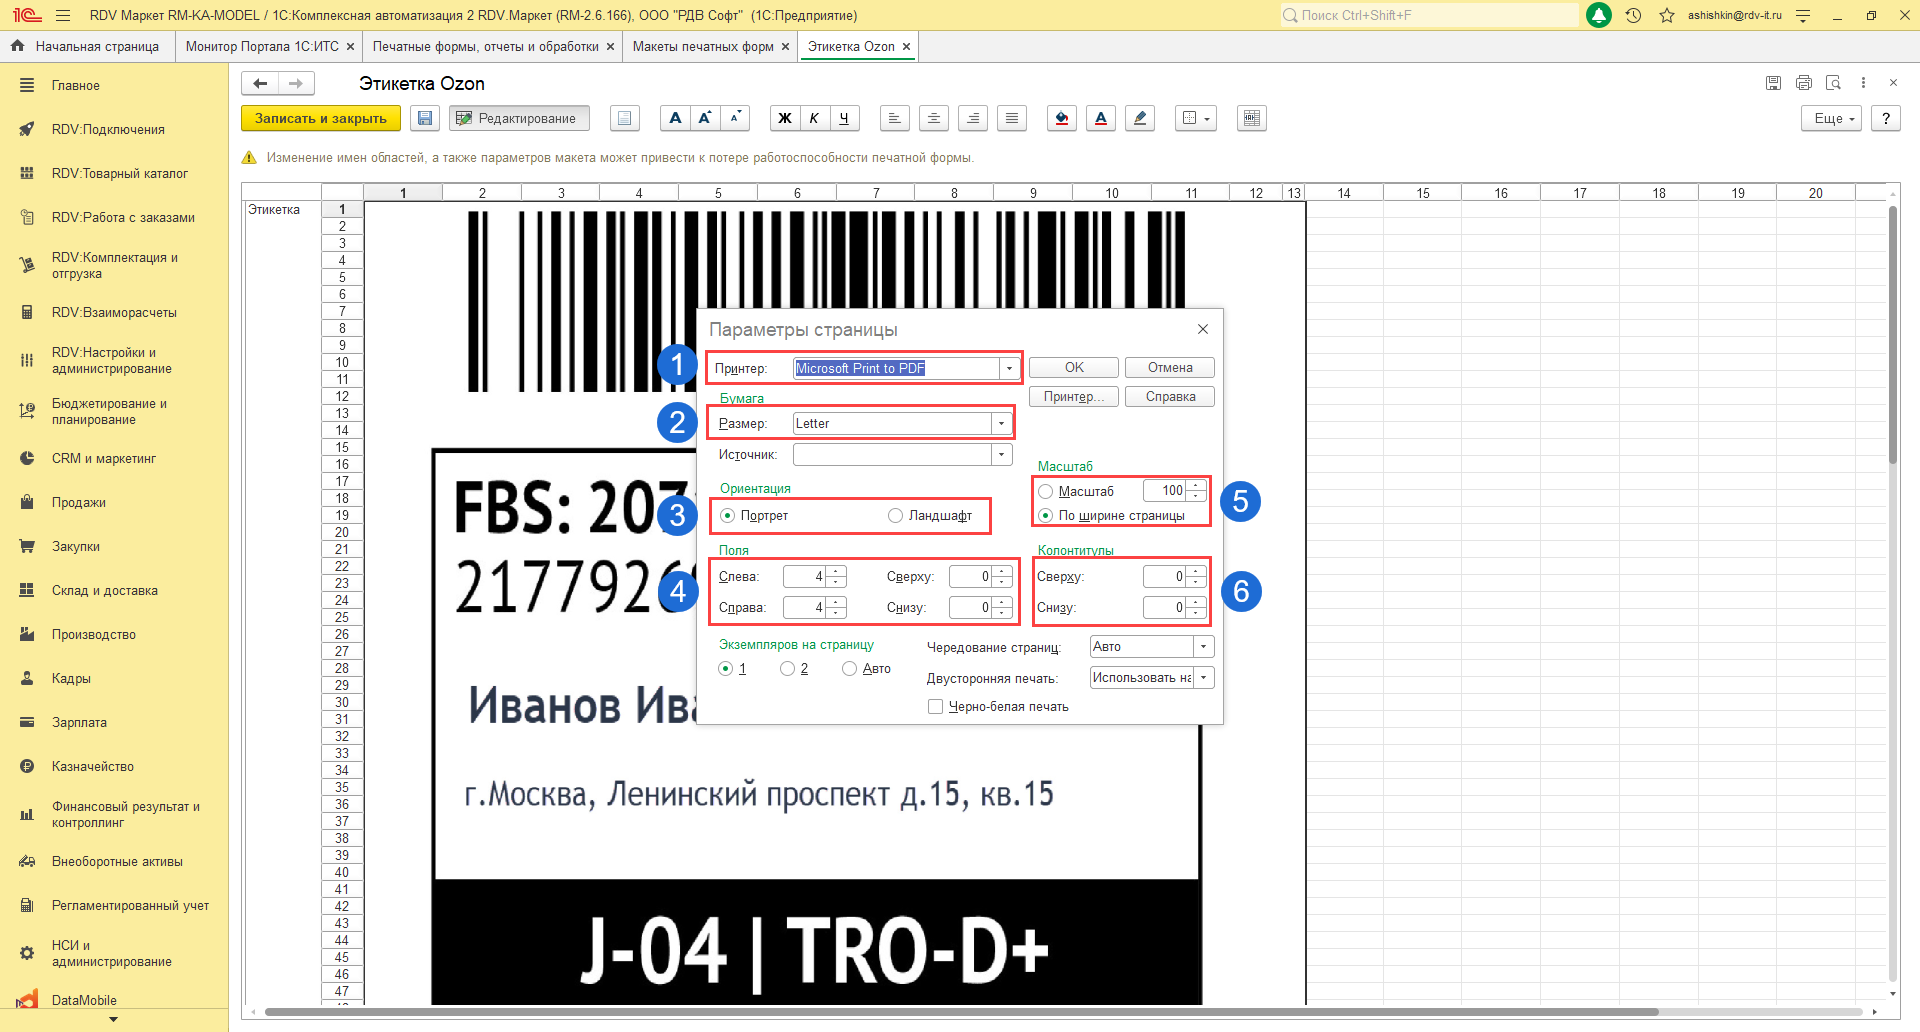Screen dimensions: 1920x1032
Task: Expand Чередование страниц dropdown
Action: click(x=1204, y=647)
